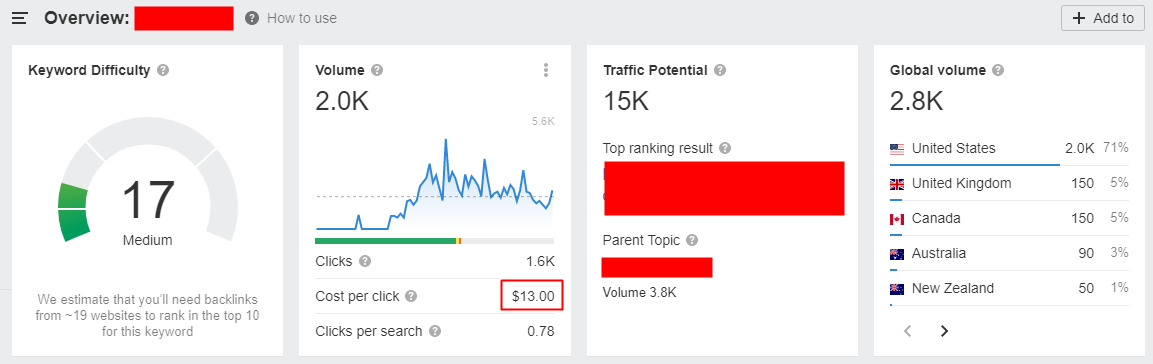The height and width of the screenshot is (364, 1153).
Task: Open the hamburger menu beside Overview
Action: (x=20, y=18)
